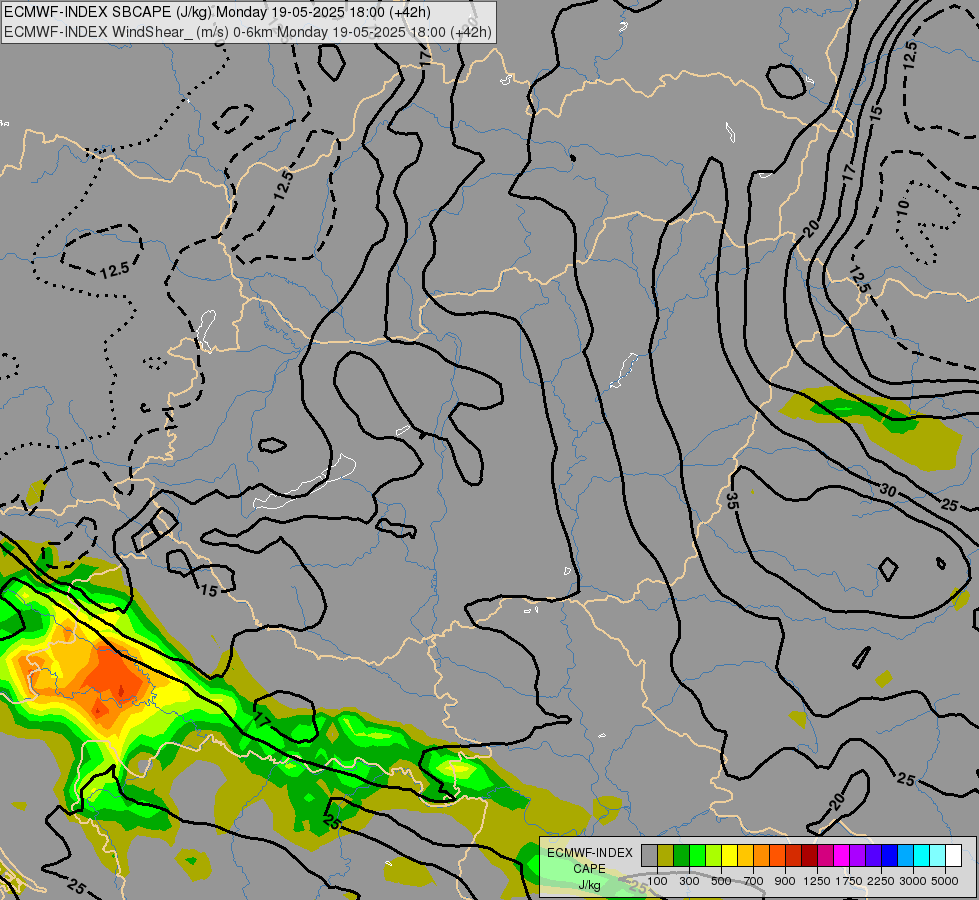Pick the bright magenta legend swatch
The height and width of the screenshot is (900, 979).
[841, 856]
